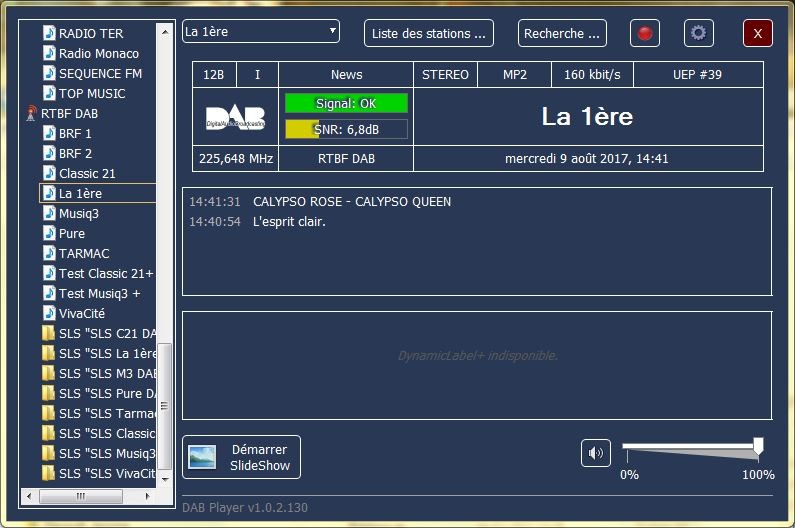Image resolution: width=795 pixels, height=528 pixels.
Task: Click the Signal OK indicator
Action: pos(346,103)
